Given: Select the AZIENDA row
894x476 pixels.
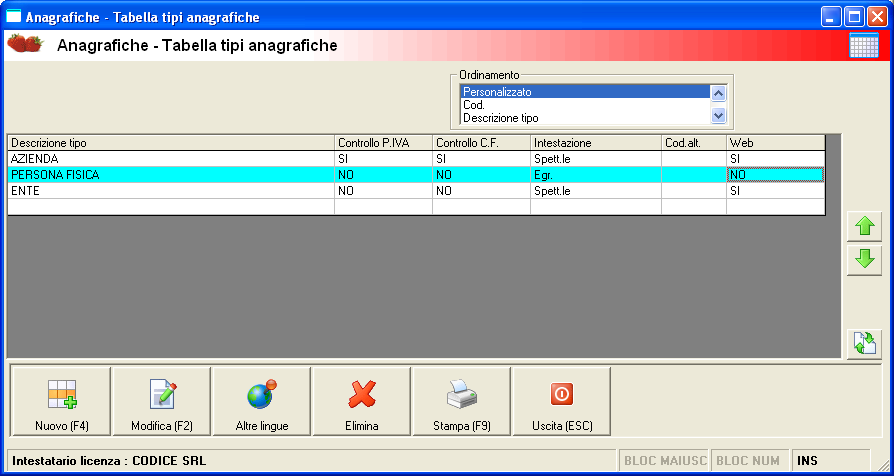Looking at the screenshot, I should click(x=416, y=159).
